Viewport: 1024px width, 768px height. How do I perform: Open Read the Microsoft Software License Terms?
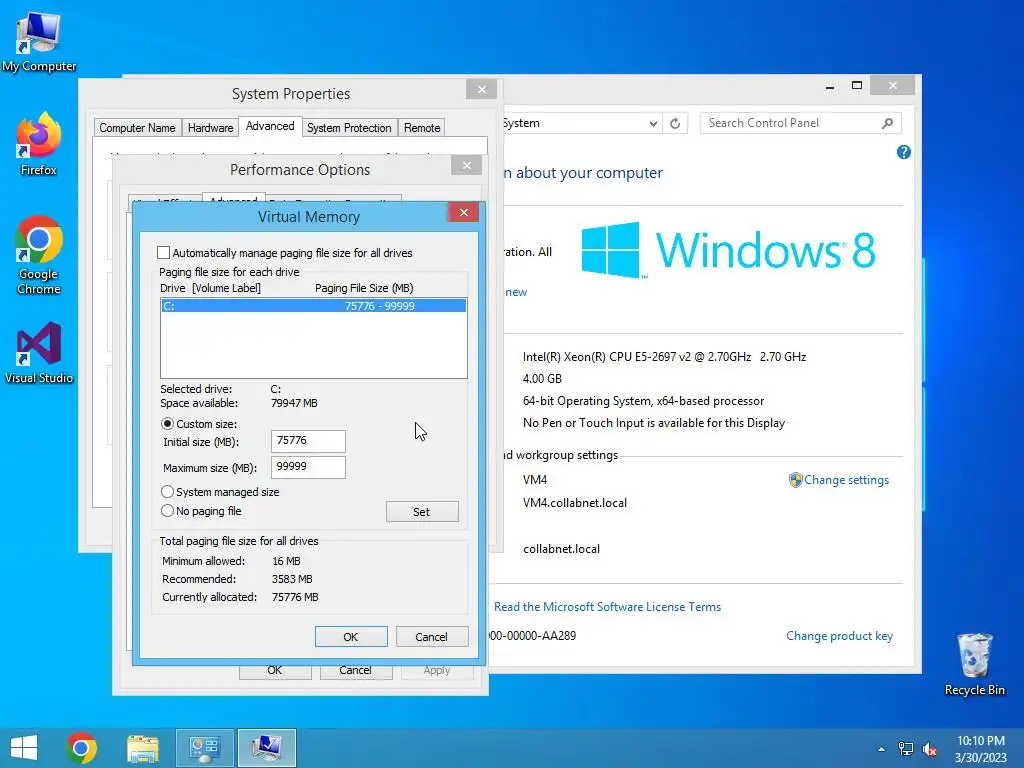point(607,607)
